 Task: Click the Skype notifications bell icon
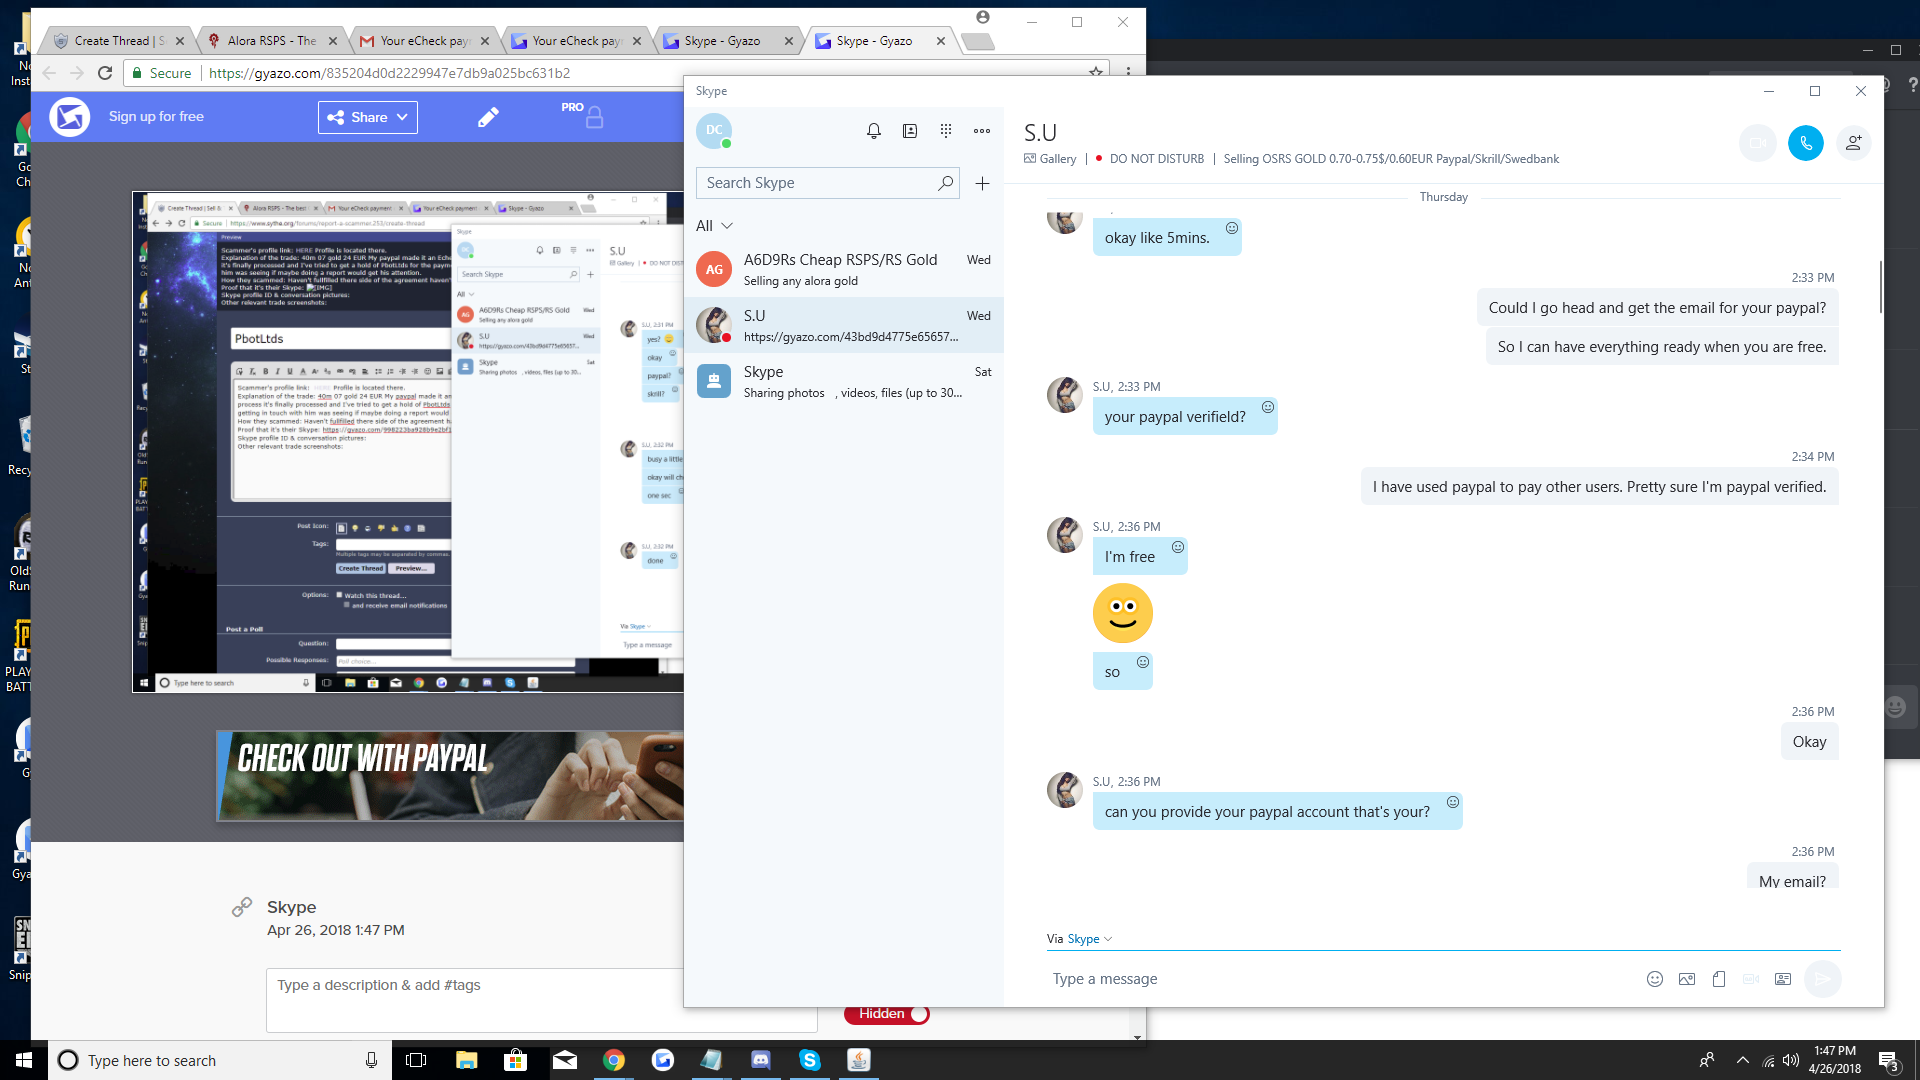coord(873,131)
